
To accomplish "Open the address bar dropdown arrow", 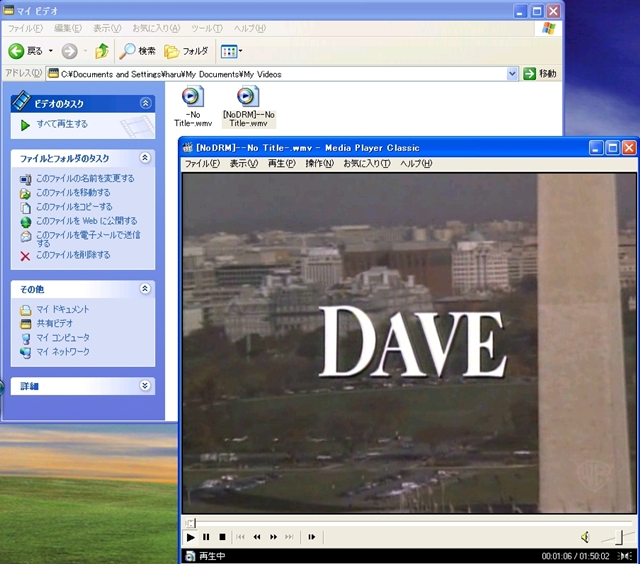I will click(512, 74).
